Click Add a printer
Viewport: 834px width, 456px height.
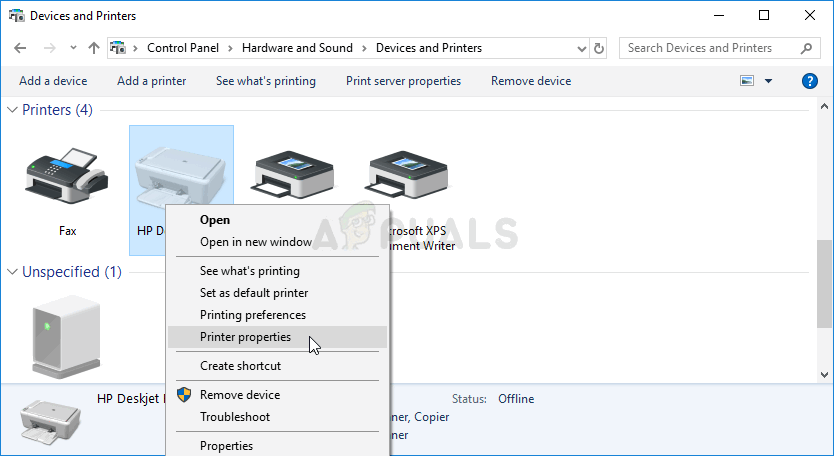click(x=152, y=81)
